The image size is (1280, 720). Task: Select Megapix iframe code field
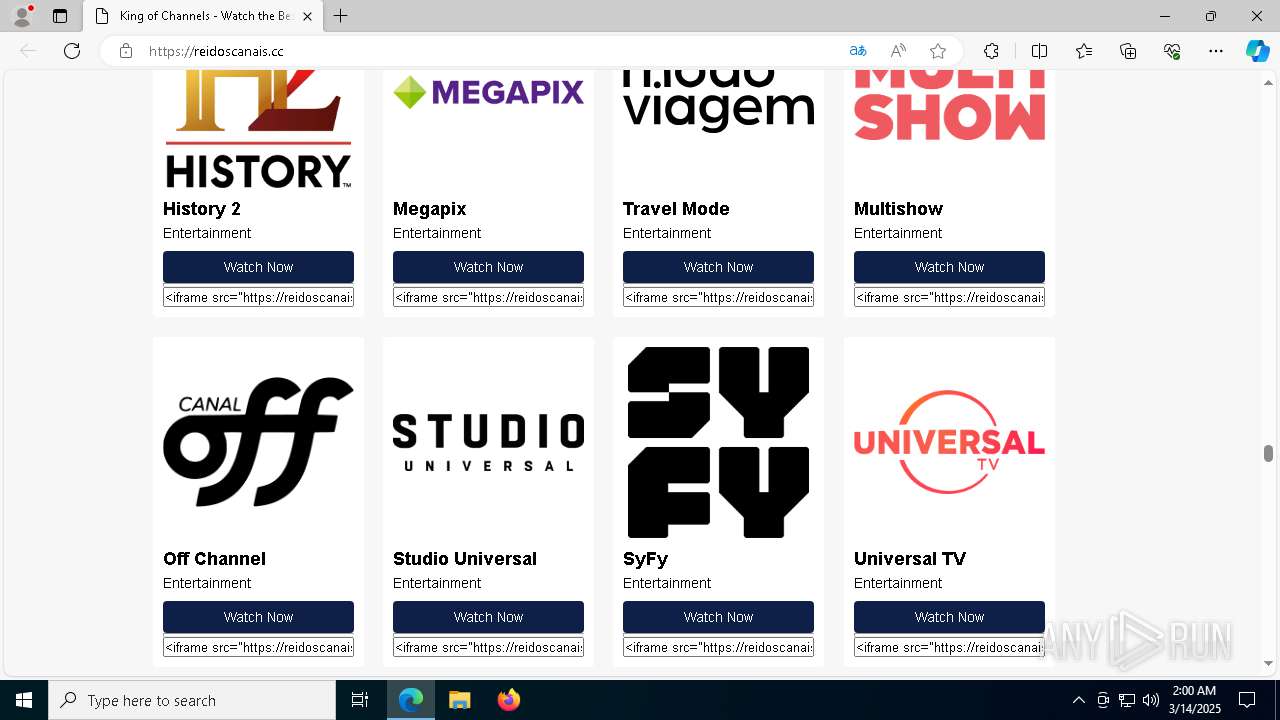click(x=488, y=297)
